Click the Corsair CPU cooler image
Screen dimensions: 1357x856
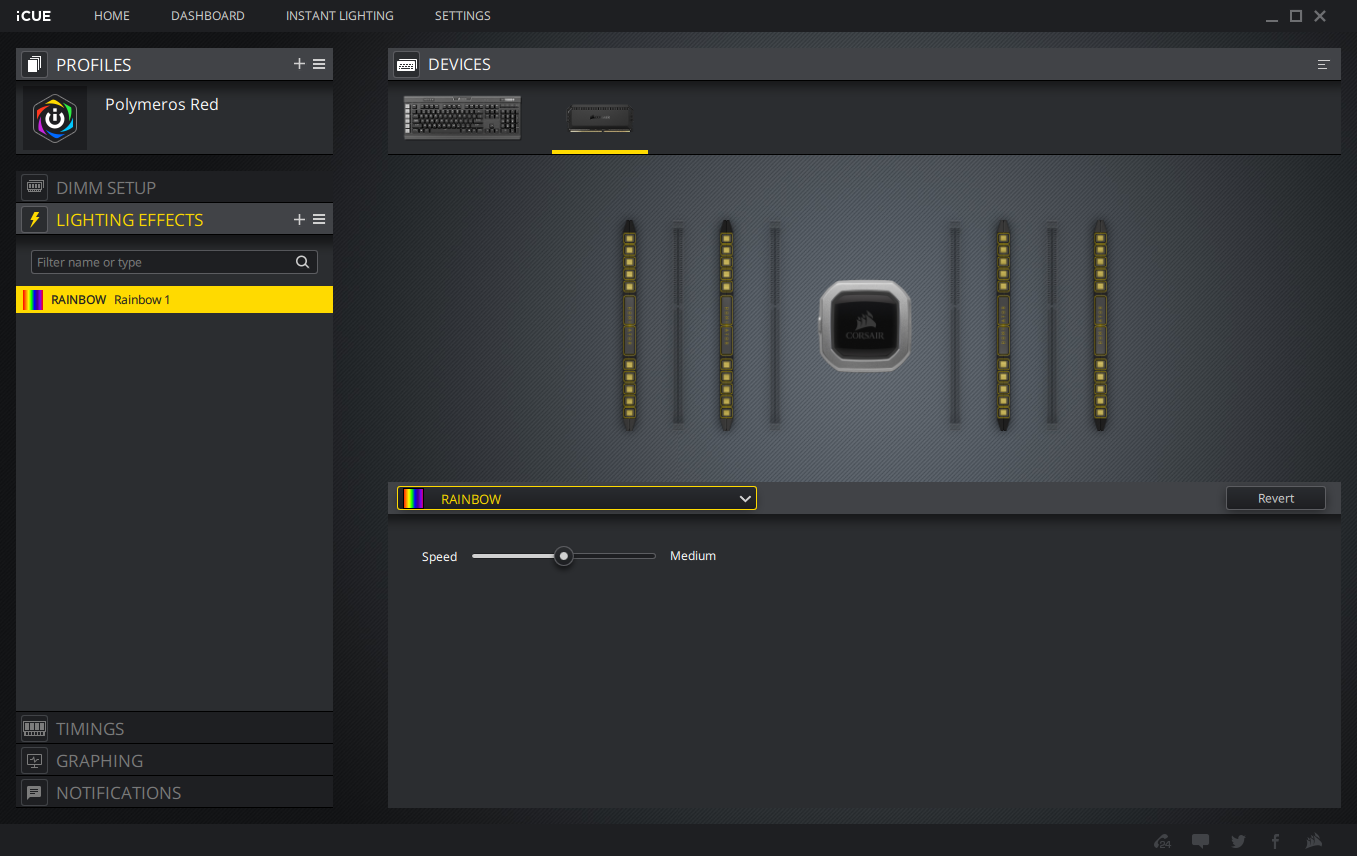coord(865,326)
